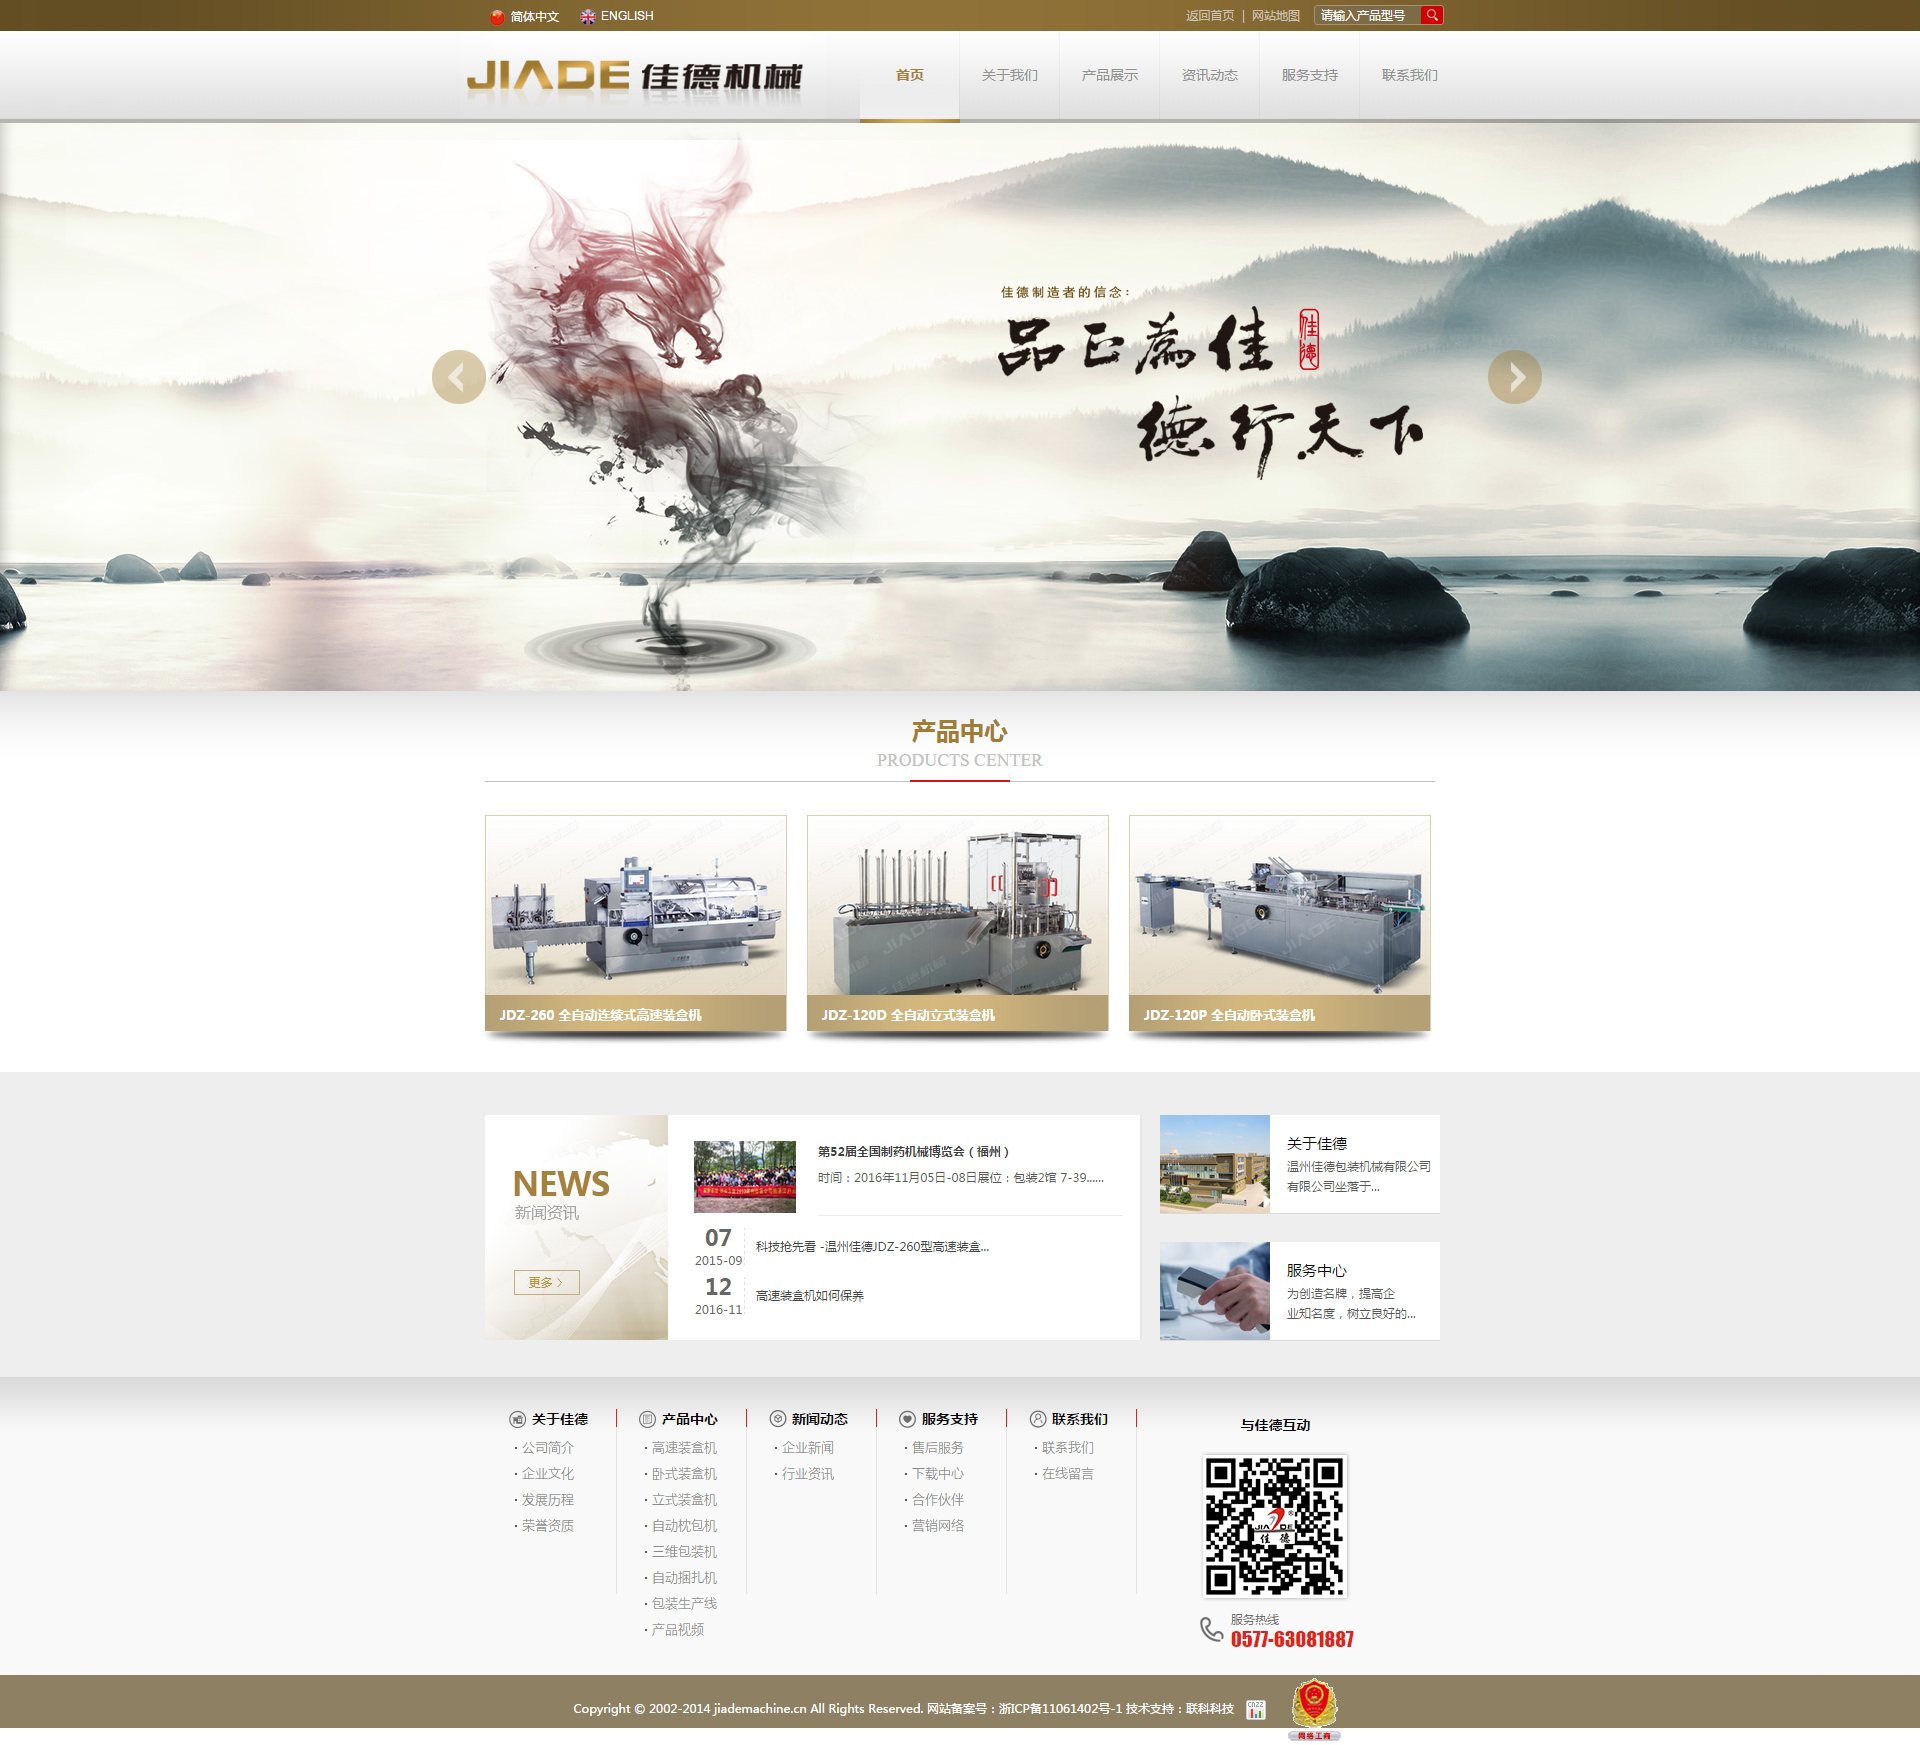
Task: Click the red search magnifier icon
Action: 1432,15
